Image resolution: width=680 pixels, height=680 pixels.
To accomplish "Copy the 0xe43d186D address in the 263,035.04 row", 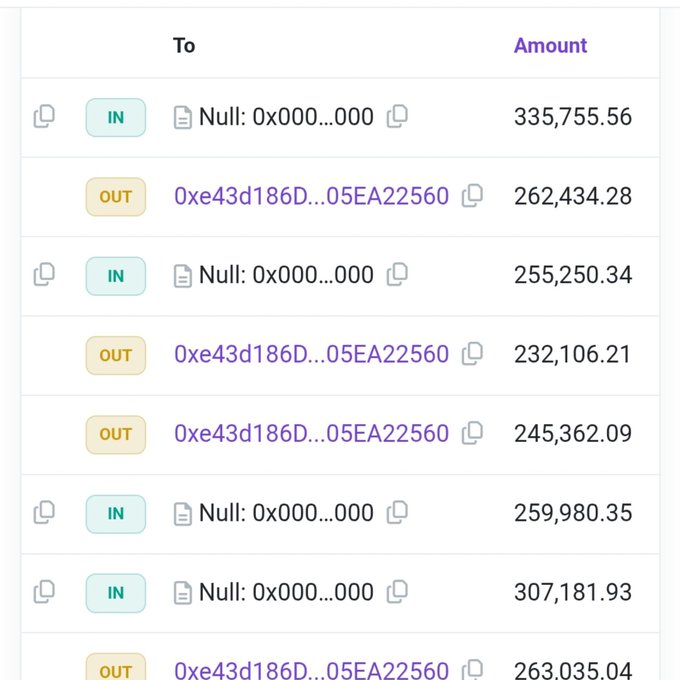I will (472, 670).
